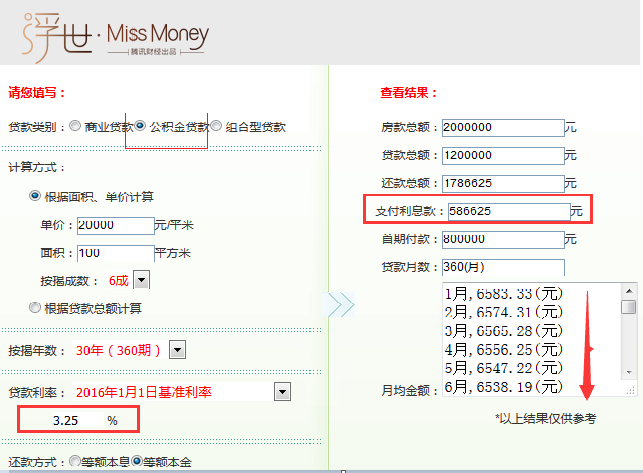
Task: Click the monthly payment list scrollbar thumb
Action: coord(628,308)
